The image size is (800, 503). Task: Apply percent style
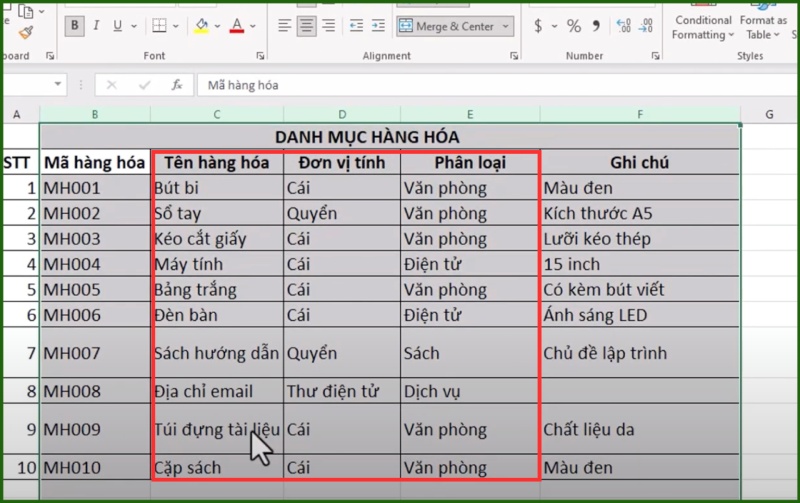click(x=574, y=26)
